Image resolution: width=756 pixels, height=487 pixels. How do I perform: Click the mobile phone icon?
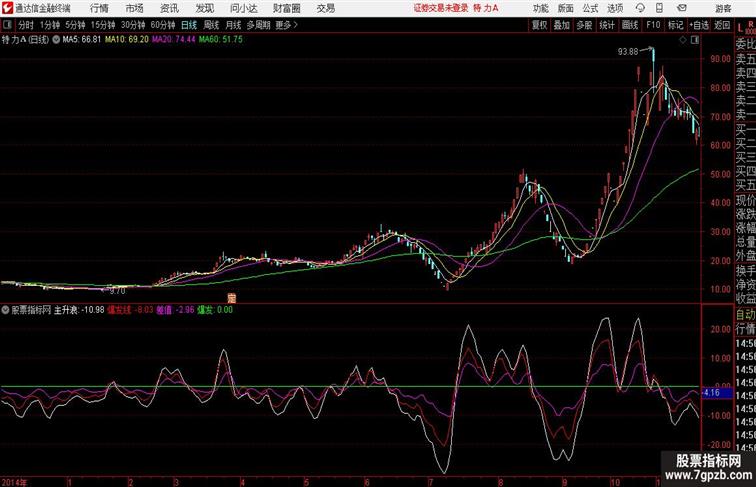click(x=659, y=8)
